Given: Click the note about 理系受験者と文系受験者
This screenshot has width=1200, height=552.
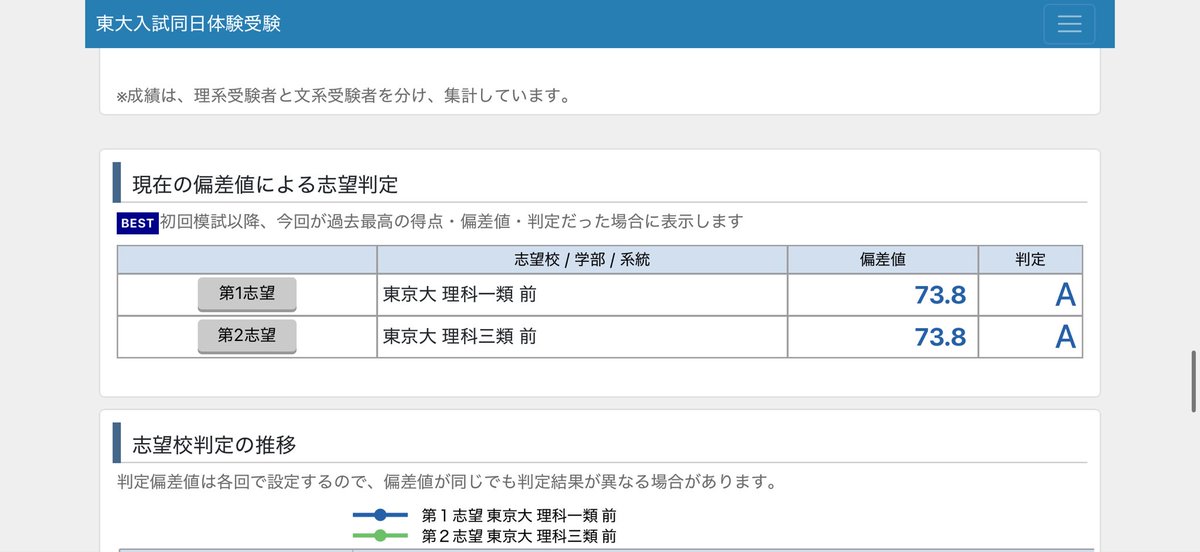Looking at the screenshot, I should pos(343,97).
